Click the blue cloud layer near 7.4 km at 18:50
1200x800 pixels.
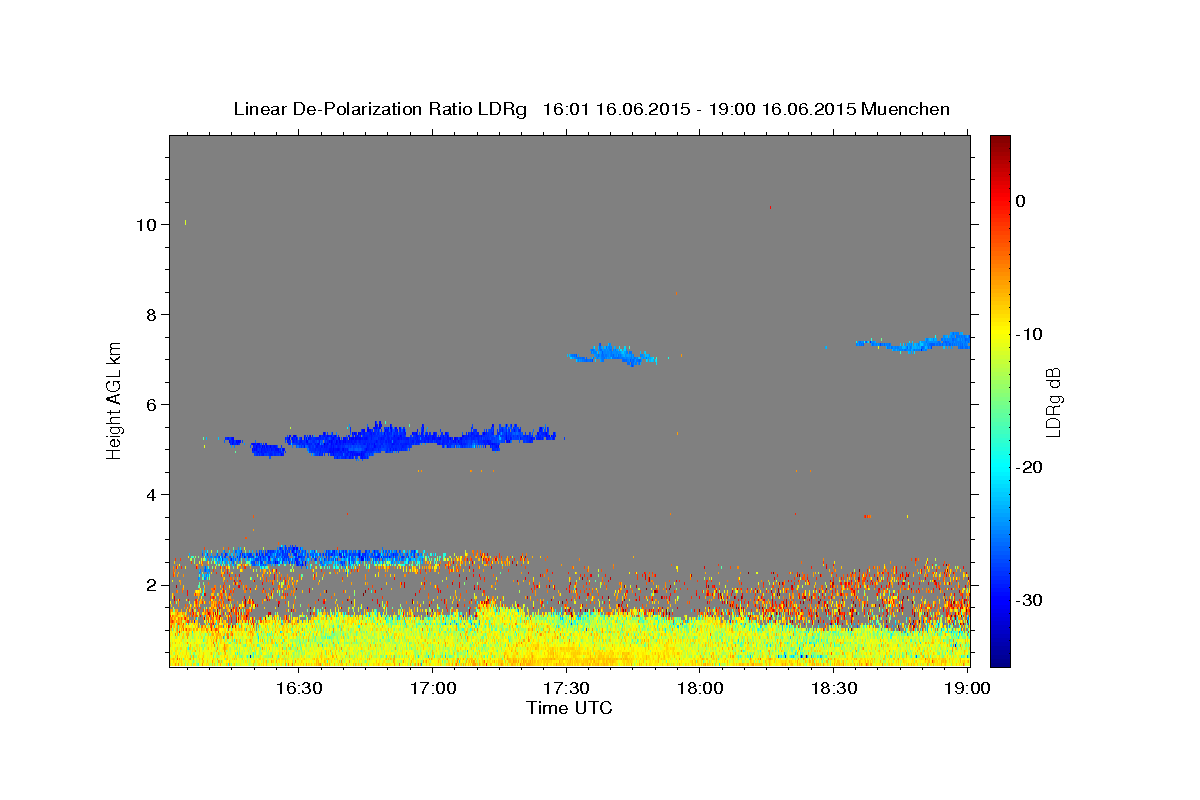click(x=913, y=343)
